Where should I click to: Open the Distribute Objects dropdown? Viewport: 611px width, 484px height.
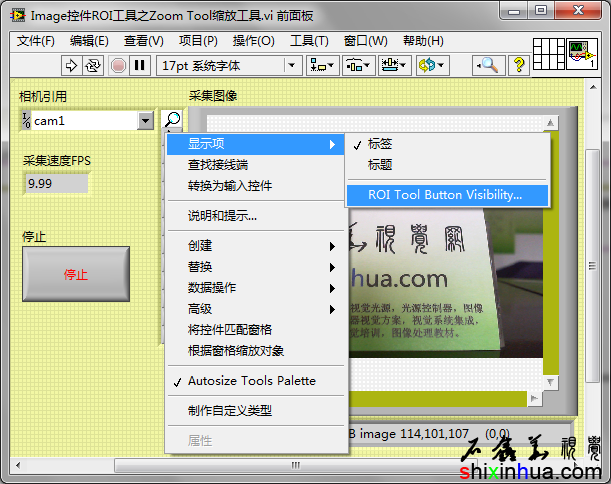coord(358,65)
